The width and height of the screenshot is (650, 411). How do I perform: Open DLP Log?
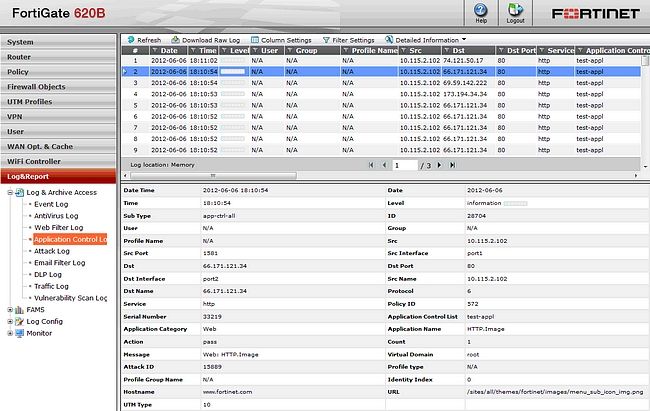pyautogui.click(x=48, y=274)
